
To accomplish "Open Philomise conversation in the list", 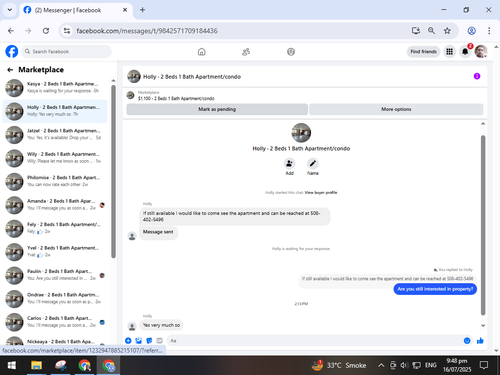I will point(56,181).
